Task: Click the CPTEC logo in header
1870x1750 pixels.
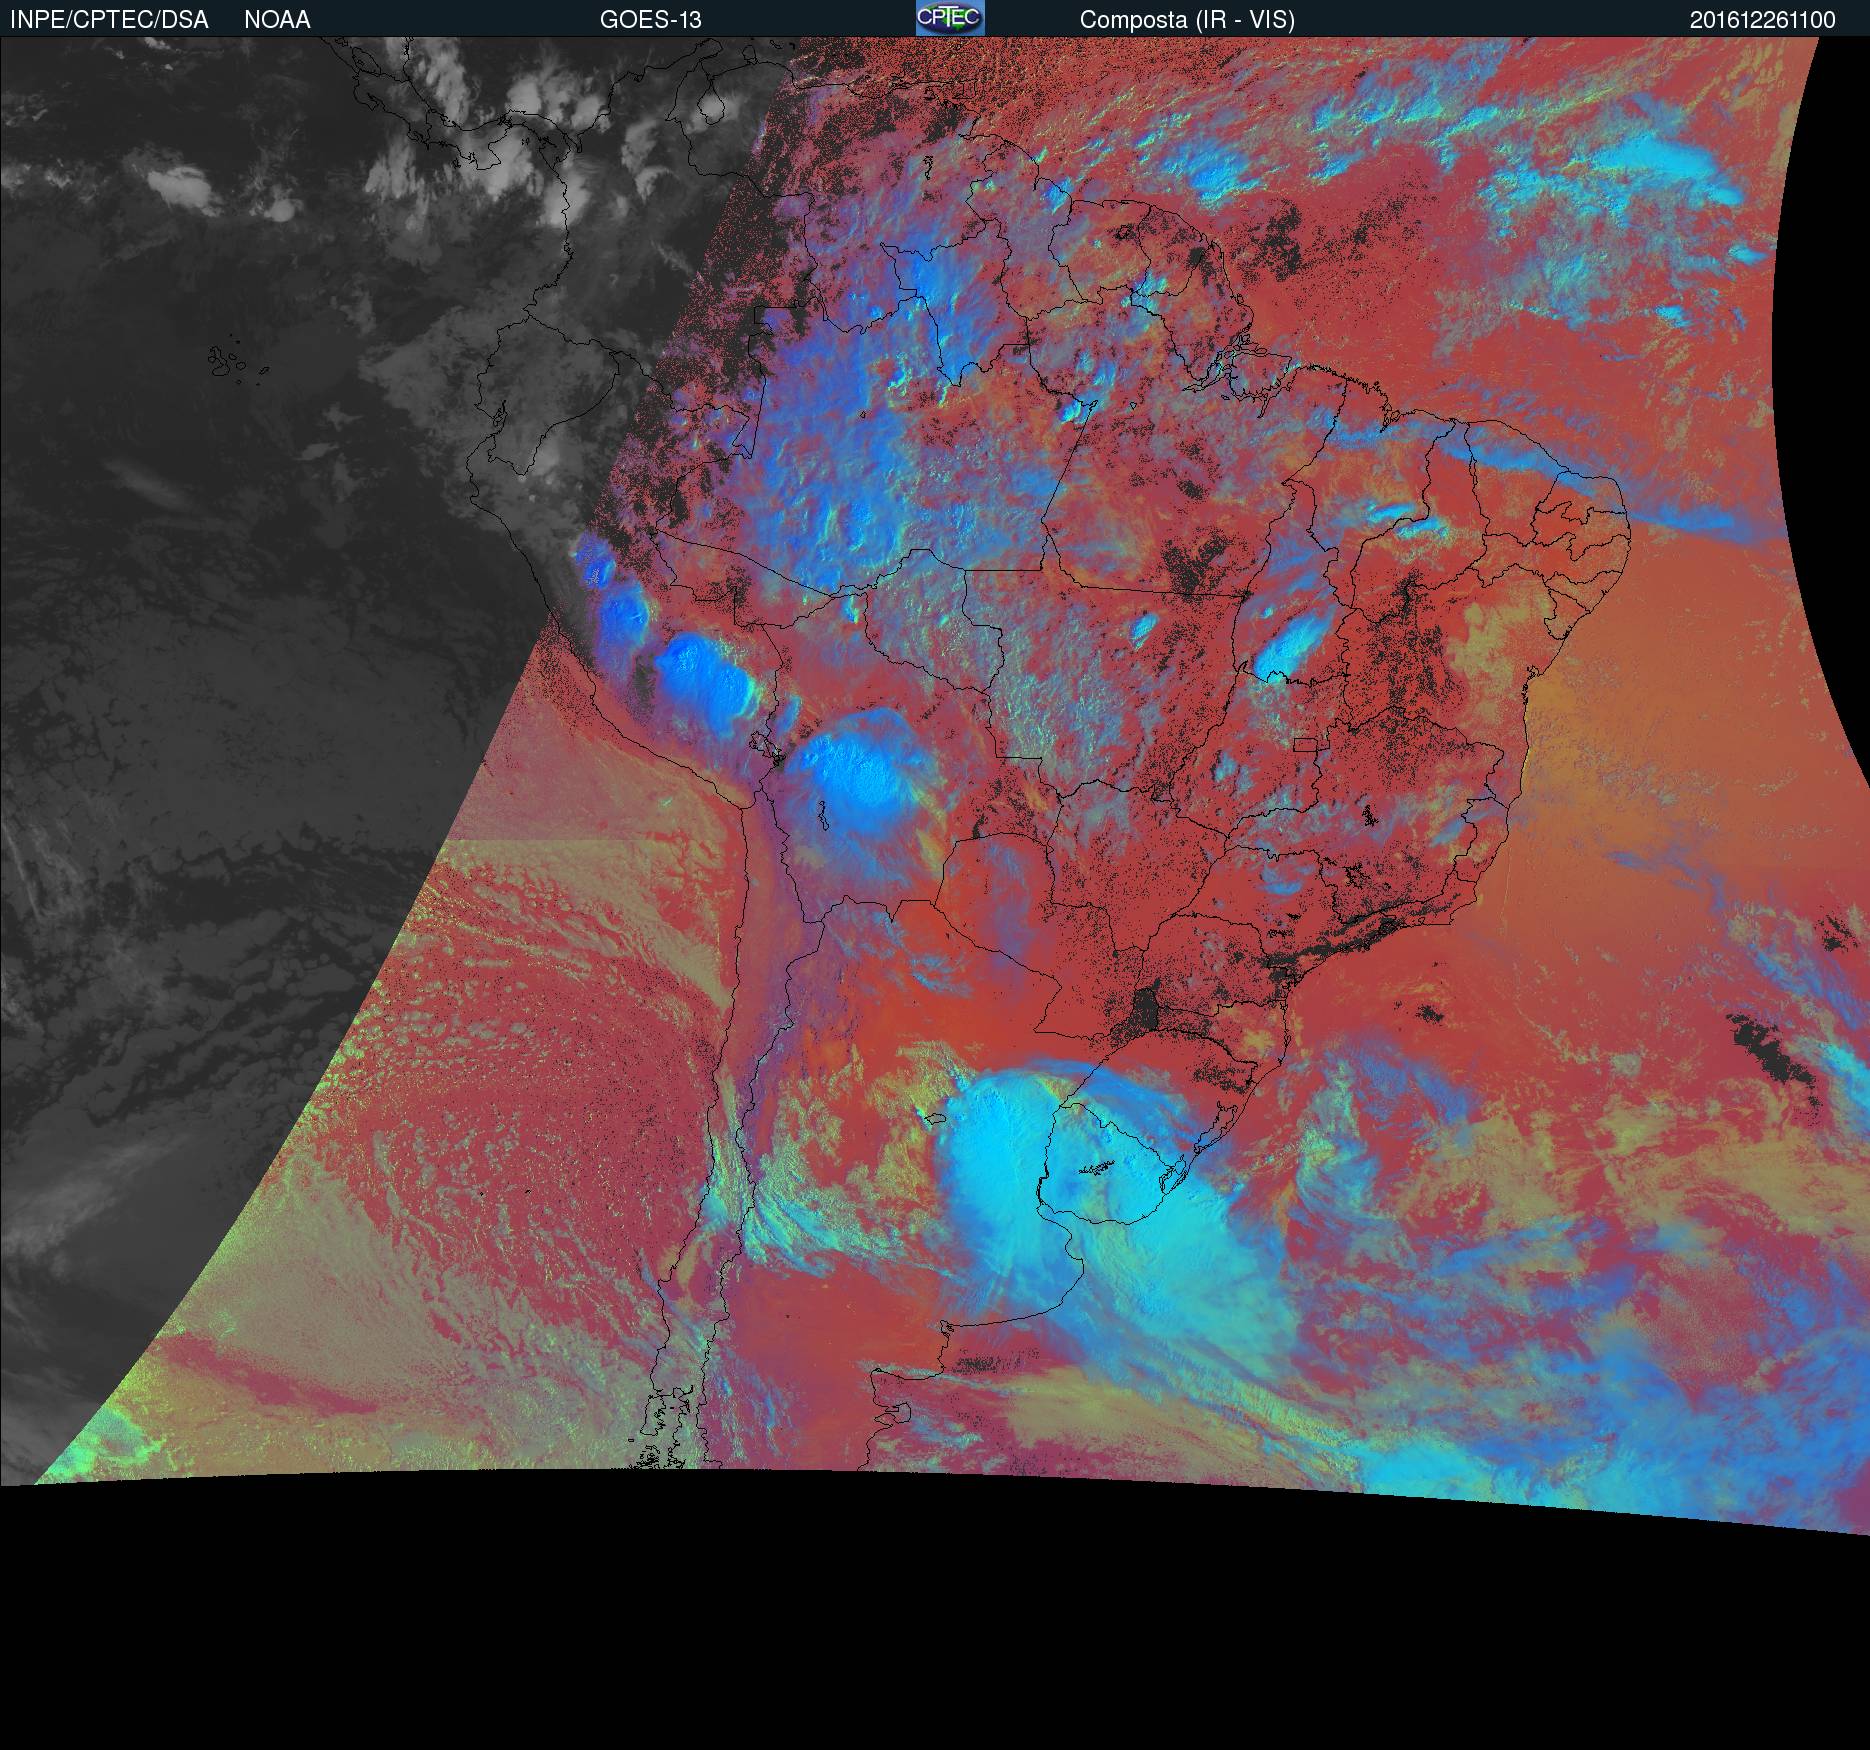Action: (x=949, y=18)
